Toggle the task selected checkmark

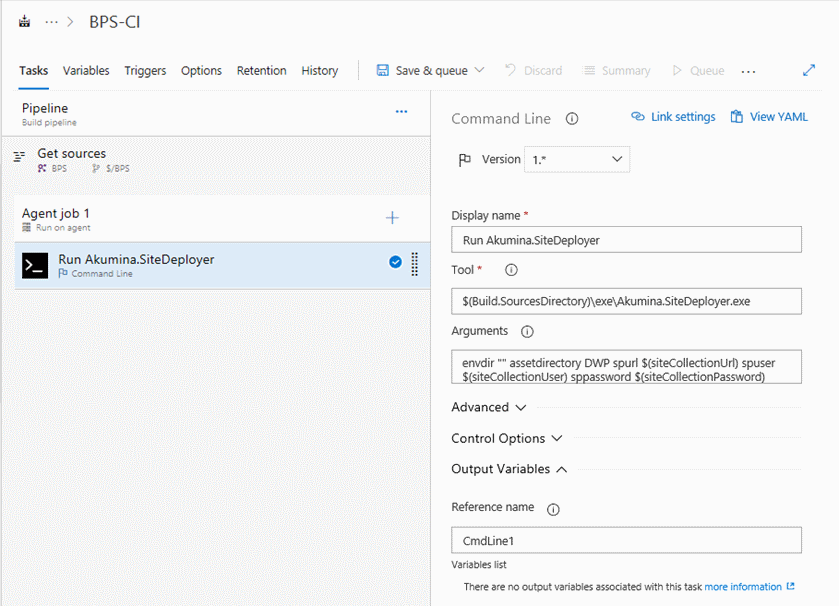395,262
